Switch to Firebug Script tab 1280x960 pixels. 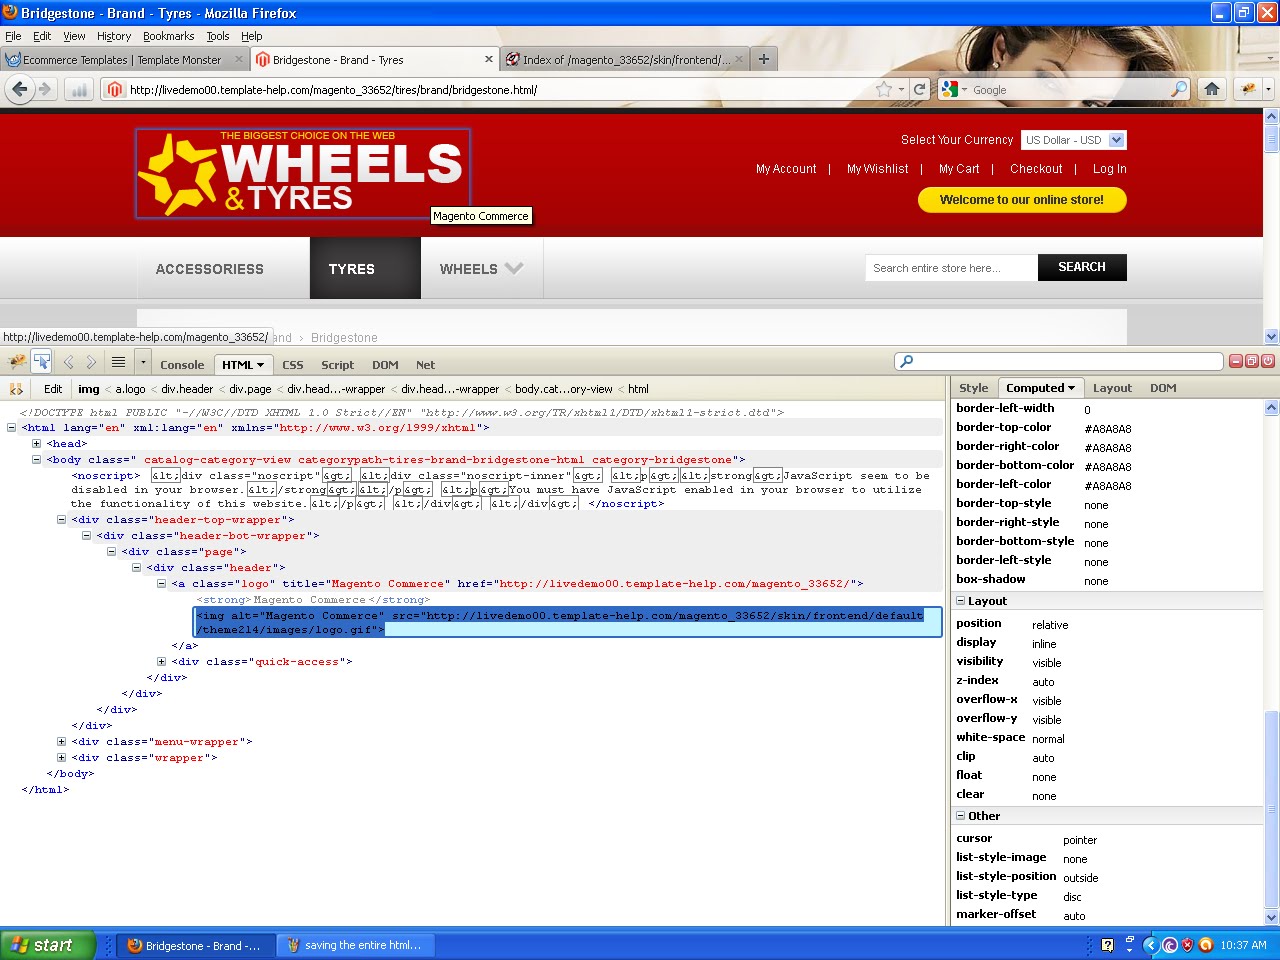pos(337,365)
